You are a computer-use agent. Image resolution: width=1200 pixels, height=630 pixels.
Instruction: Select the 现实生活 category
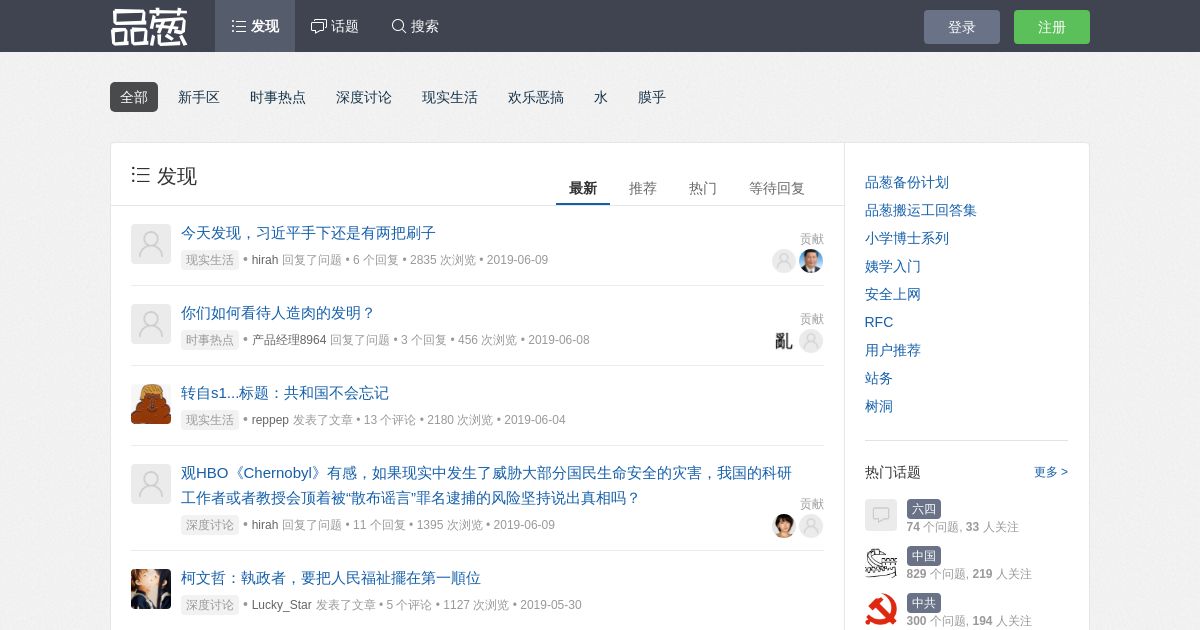pos(450,97)
